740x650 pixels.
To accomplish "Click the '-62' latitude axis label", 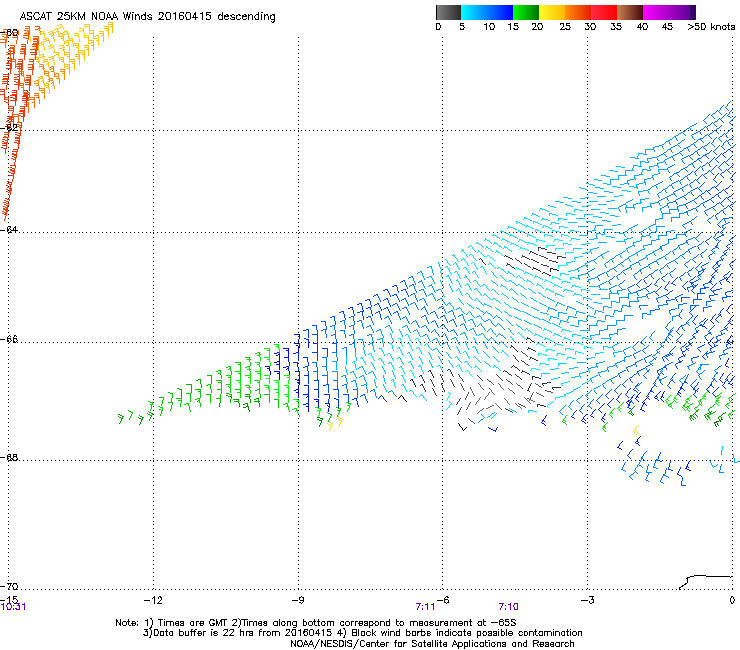I will [10, 127].
